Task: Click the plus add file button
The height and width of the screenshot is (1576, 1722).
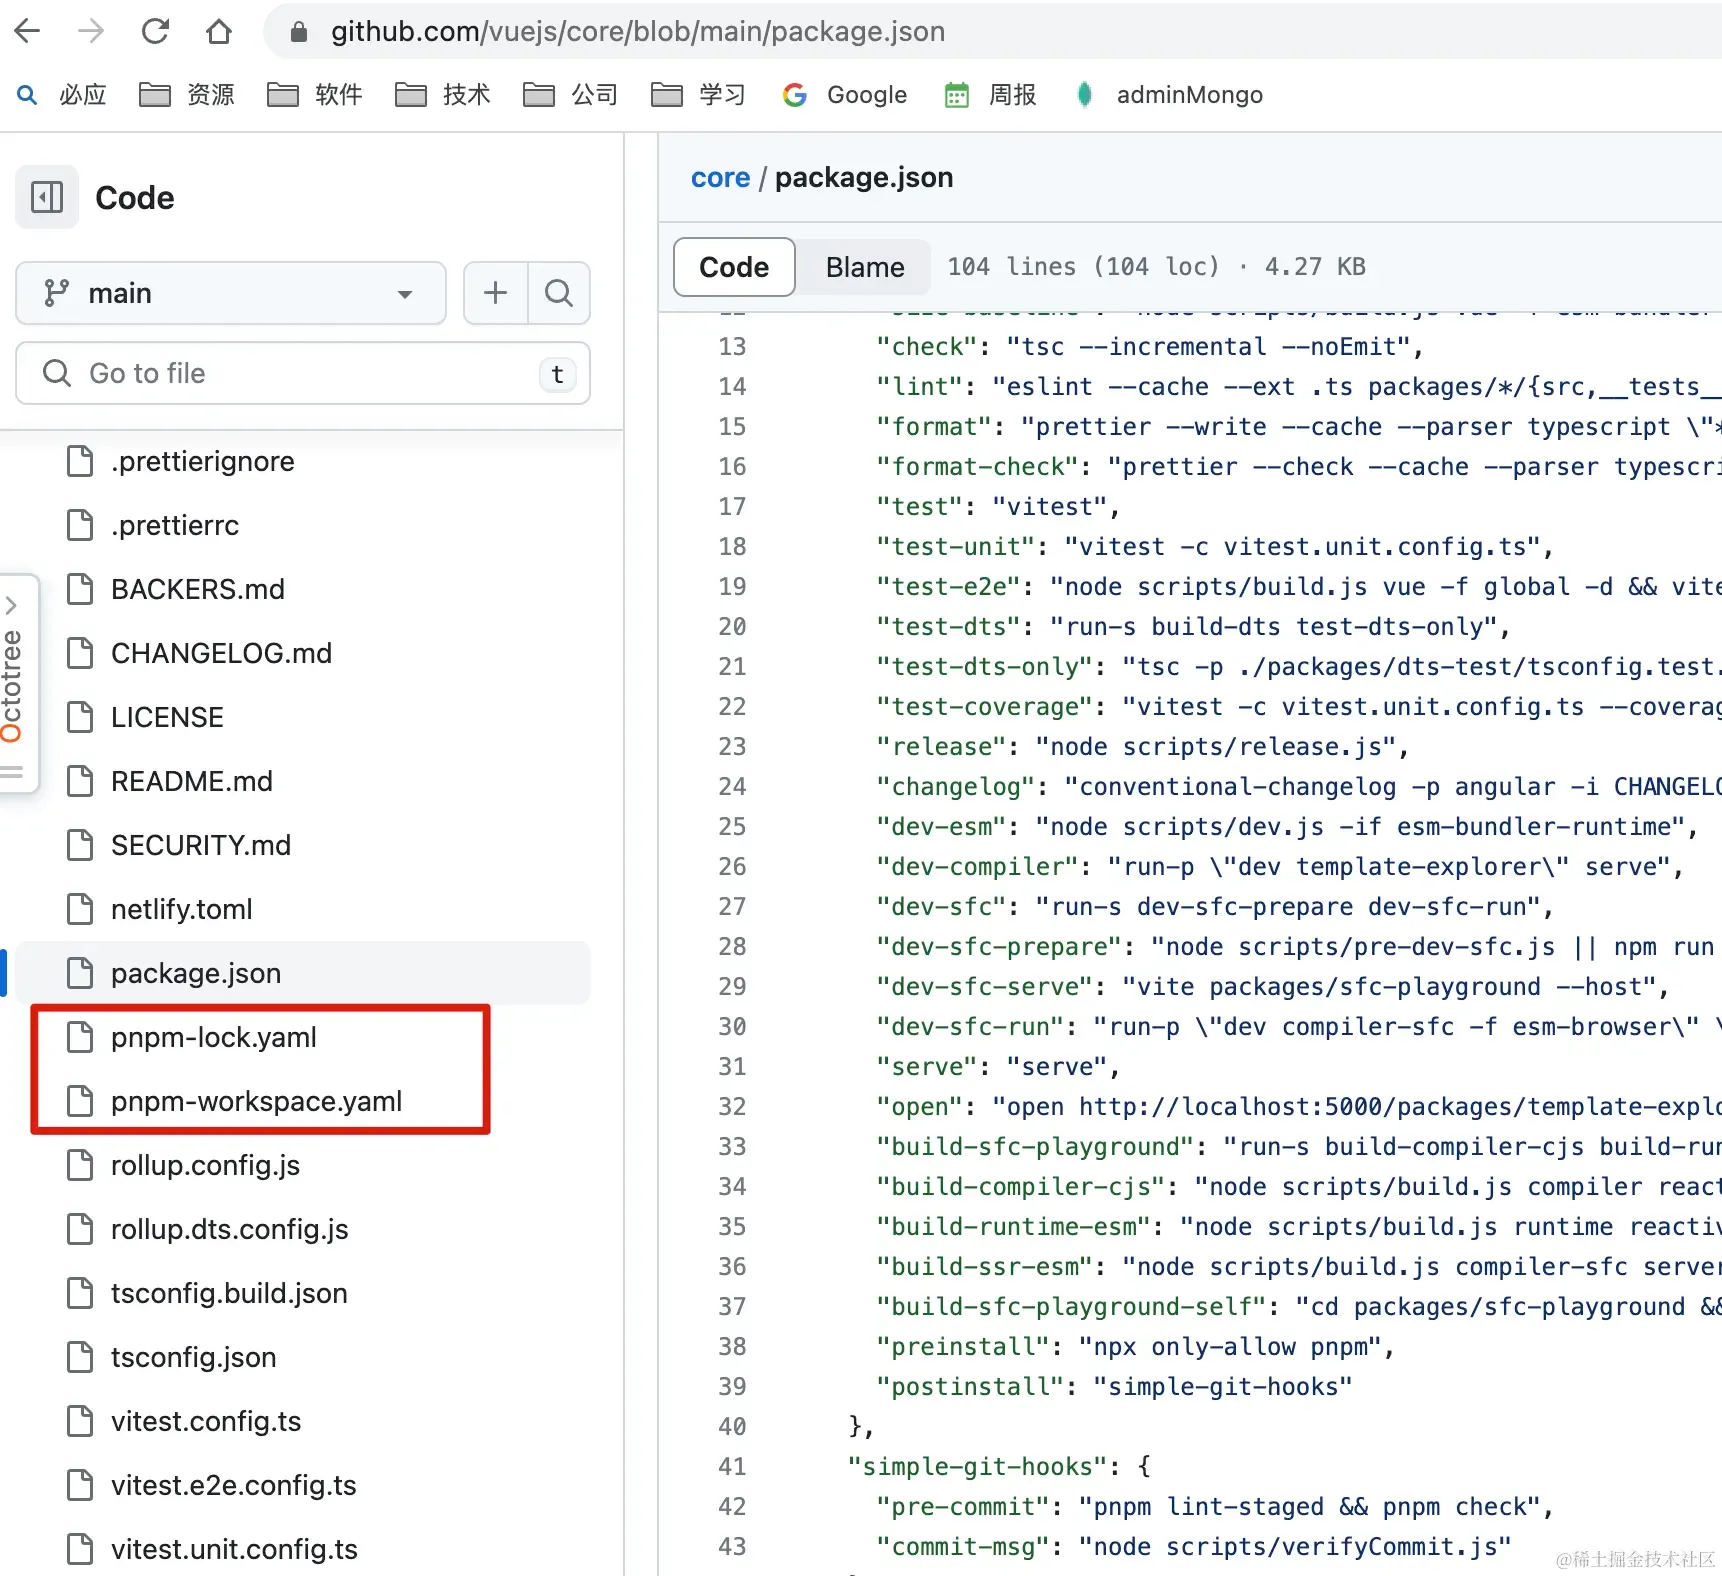Action: [495, 293]
